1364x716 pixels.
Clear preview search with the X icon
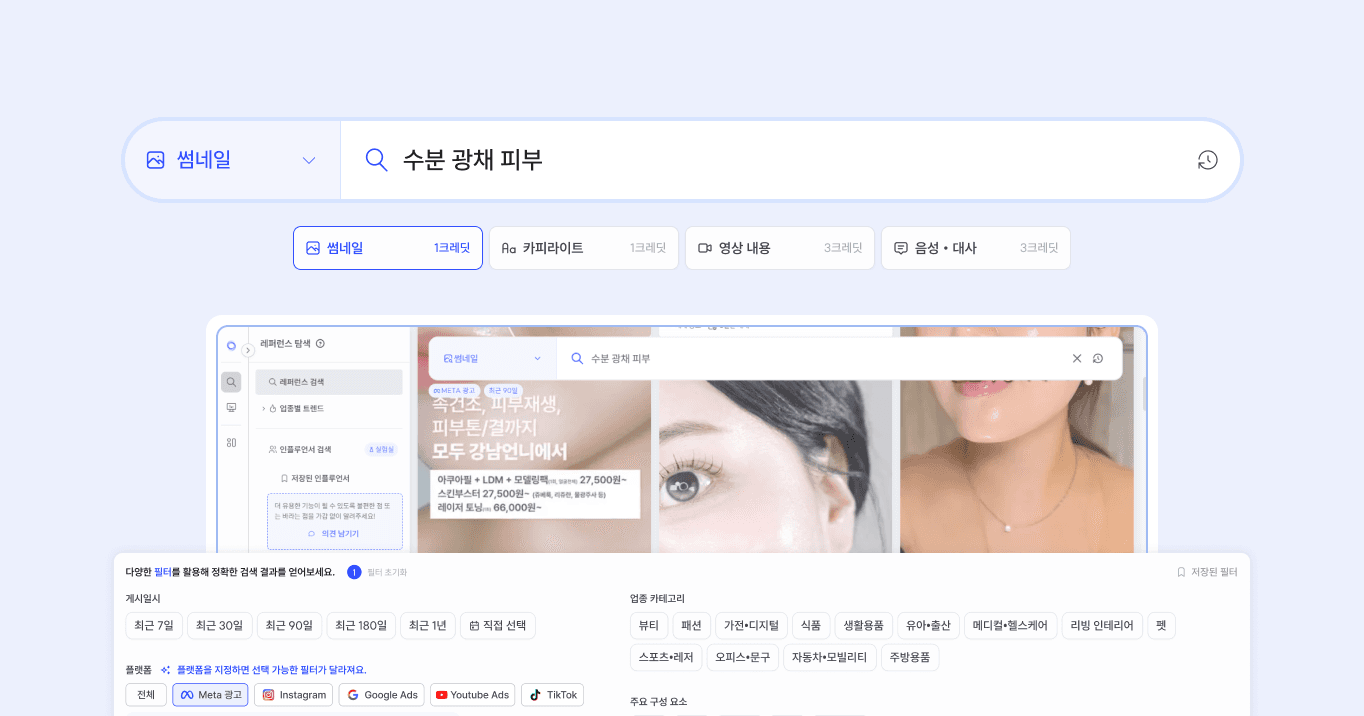tap(1077, 358)
